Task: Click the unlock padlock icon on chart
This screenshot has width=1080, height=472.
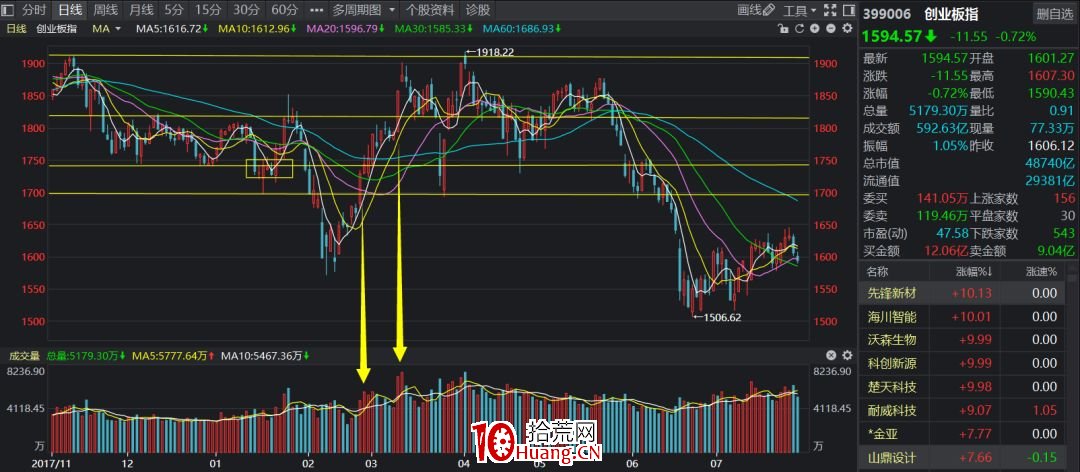Action: coord(782,28)
